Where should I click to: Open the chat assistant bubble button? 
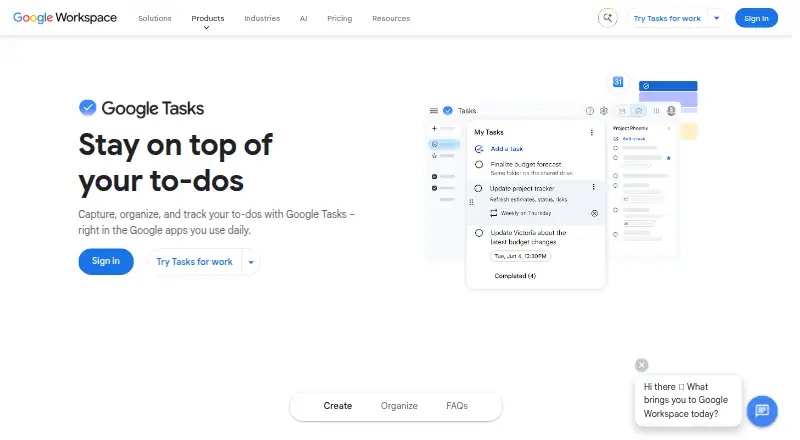tap(762, 410)
